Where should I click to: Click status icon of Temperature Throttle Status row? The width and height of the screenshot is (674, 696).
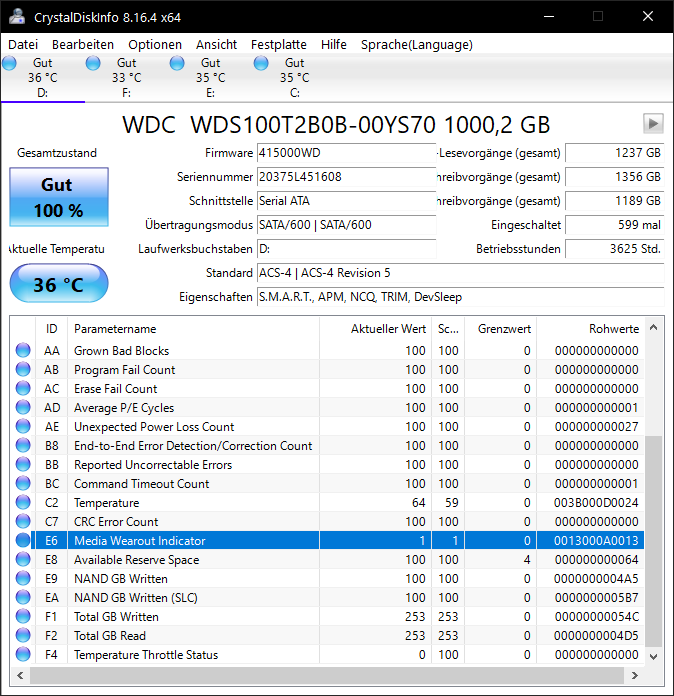click(23, 654)
